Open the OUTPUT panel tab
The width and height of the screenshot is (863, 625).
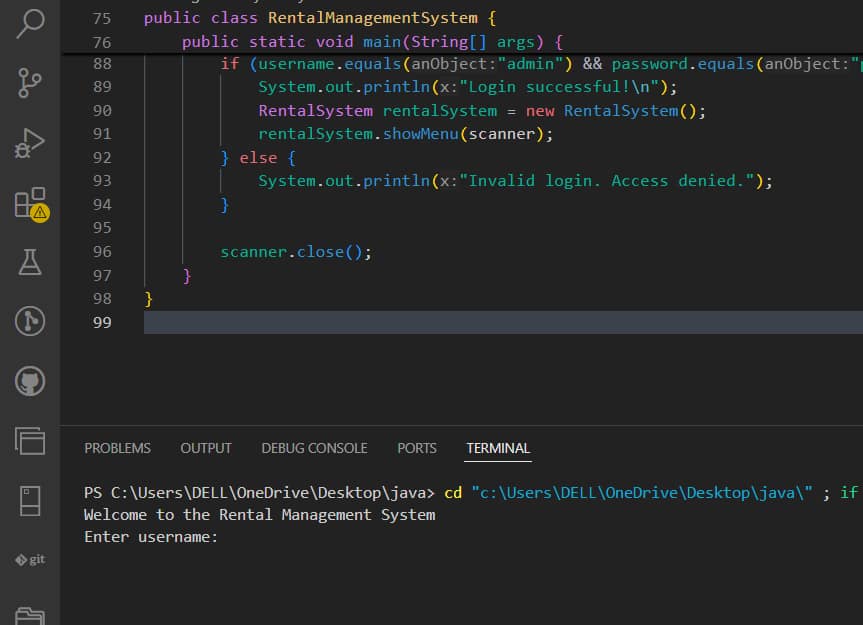206,448
